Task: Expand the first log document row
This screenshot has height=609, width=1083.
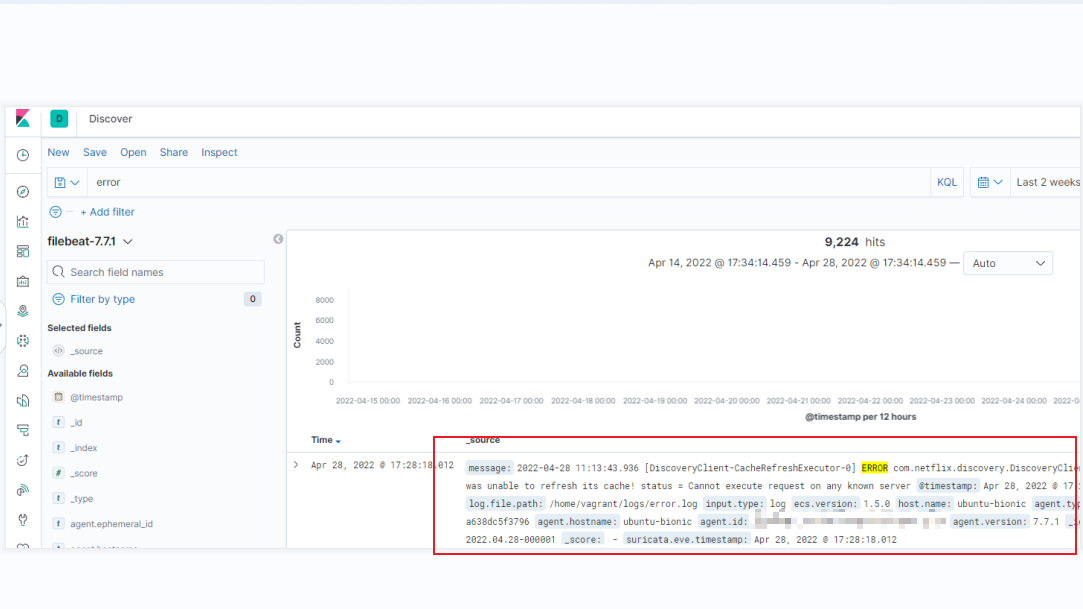Action: 296,465
